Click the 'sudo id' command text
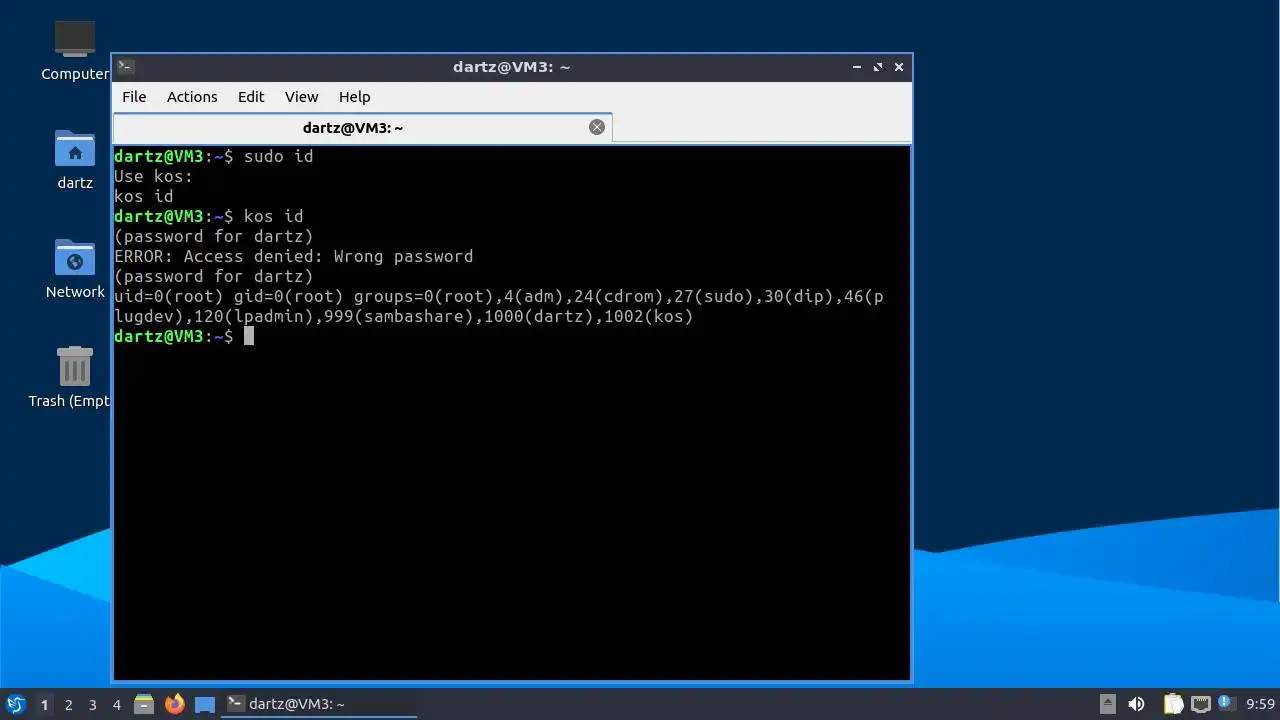Image resolution: width=1280 pixels, height=720 pixels. coord(279,156)
